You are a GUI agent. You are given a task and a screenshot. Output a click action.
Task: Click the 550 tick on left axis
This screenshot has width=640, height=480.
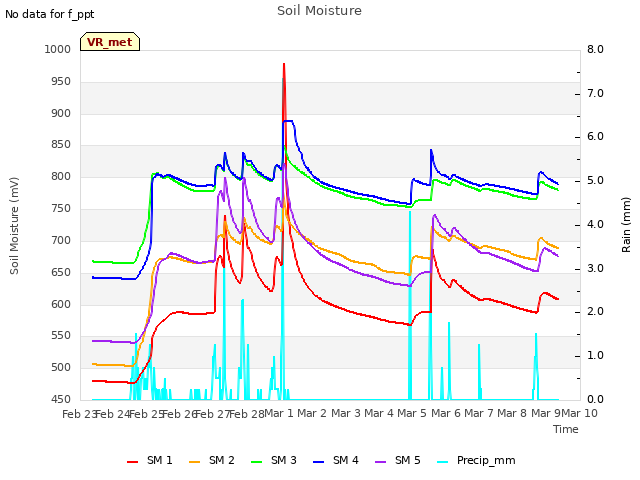point(61,336)
